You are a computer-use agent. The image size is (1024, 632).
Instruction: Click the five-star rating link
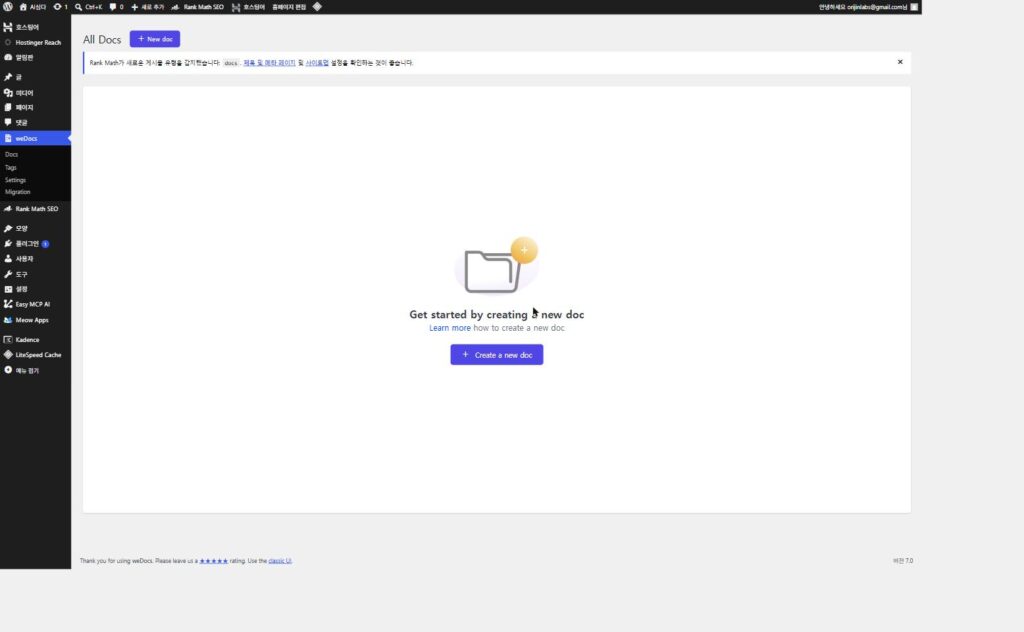(214, 561)
